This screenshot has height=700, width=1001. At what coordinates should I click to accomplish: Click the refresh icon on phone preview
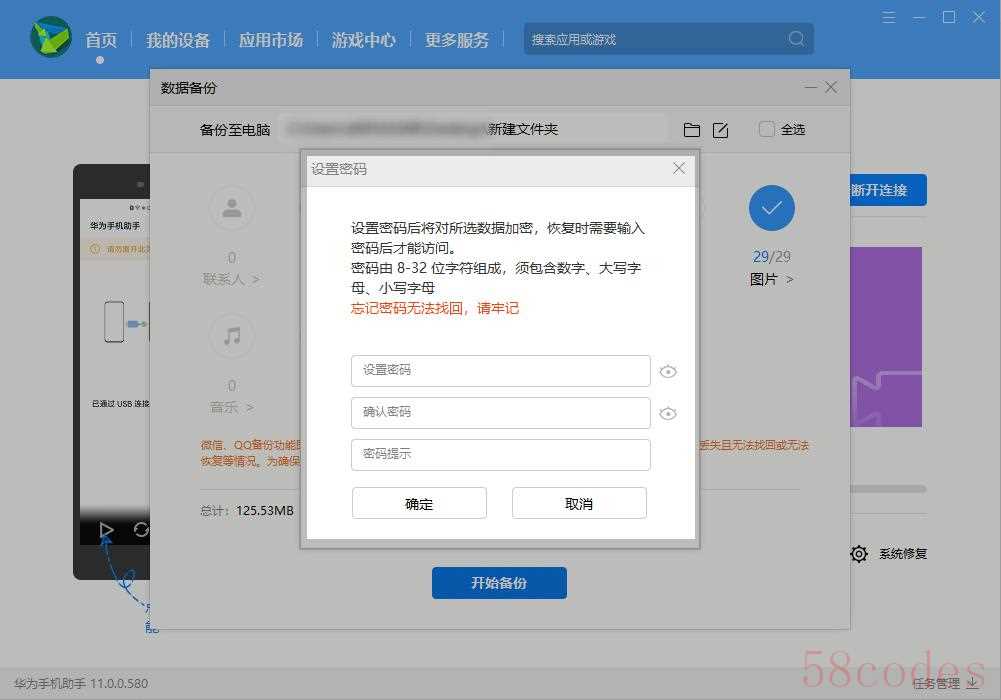coord(141,530)
